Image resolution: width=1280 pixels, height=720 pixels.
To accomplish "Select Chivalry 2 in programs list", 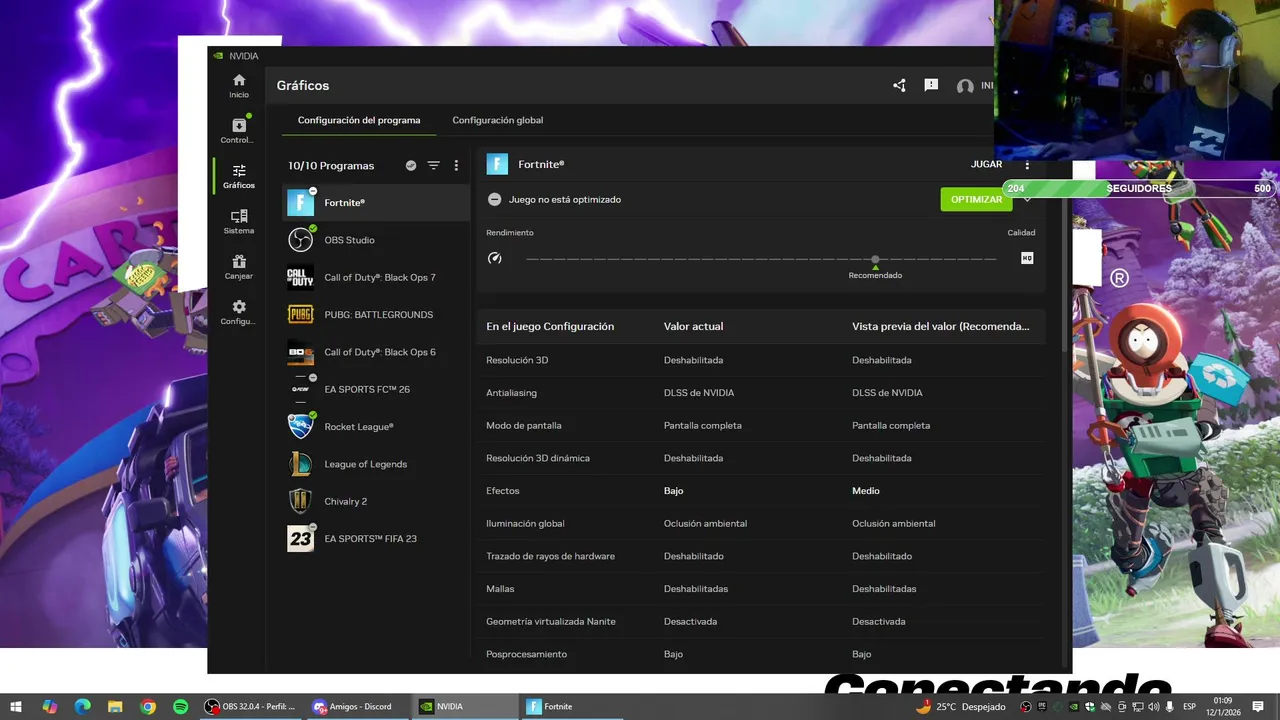I will tap(376, 501).
